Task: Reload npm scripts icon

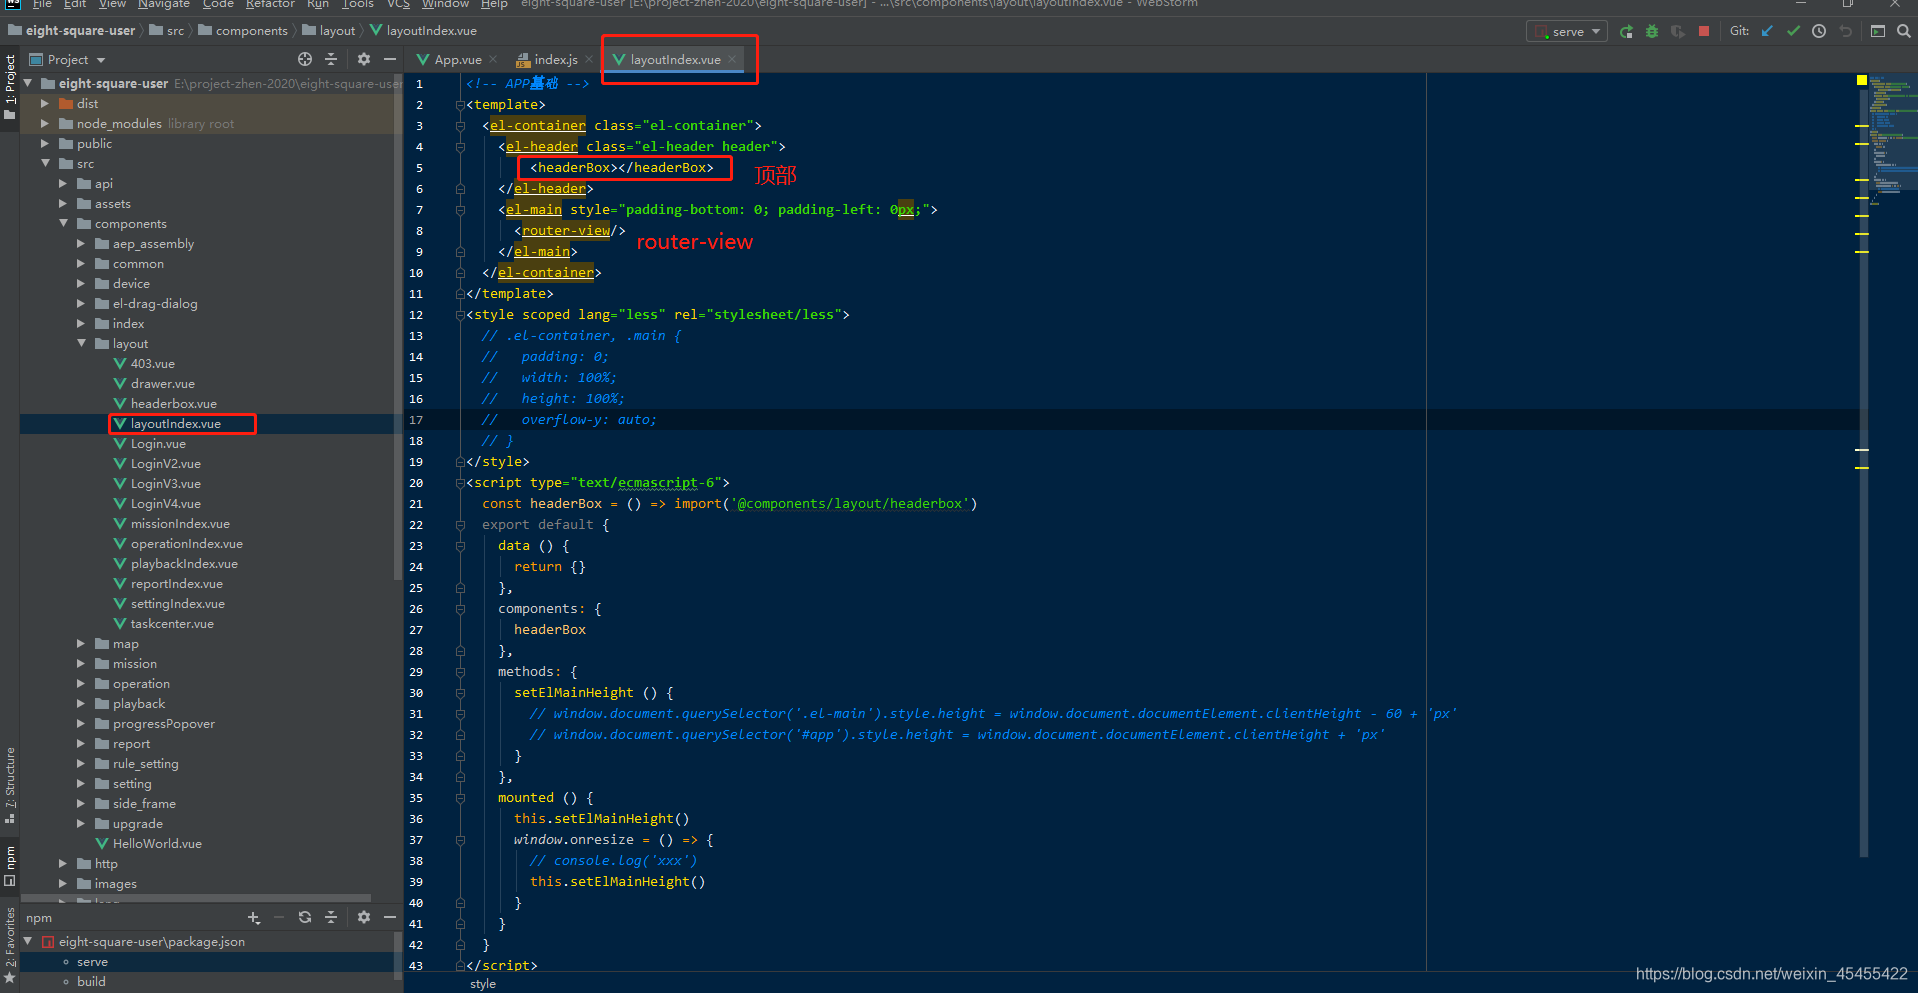Action: click(x=305, y=918)
